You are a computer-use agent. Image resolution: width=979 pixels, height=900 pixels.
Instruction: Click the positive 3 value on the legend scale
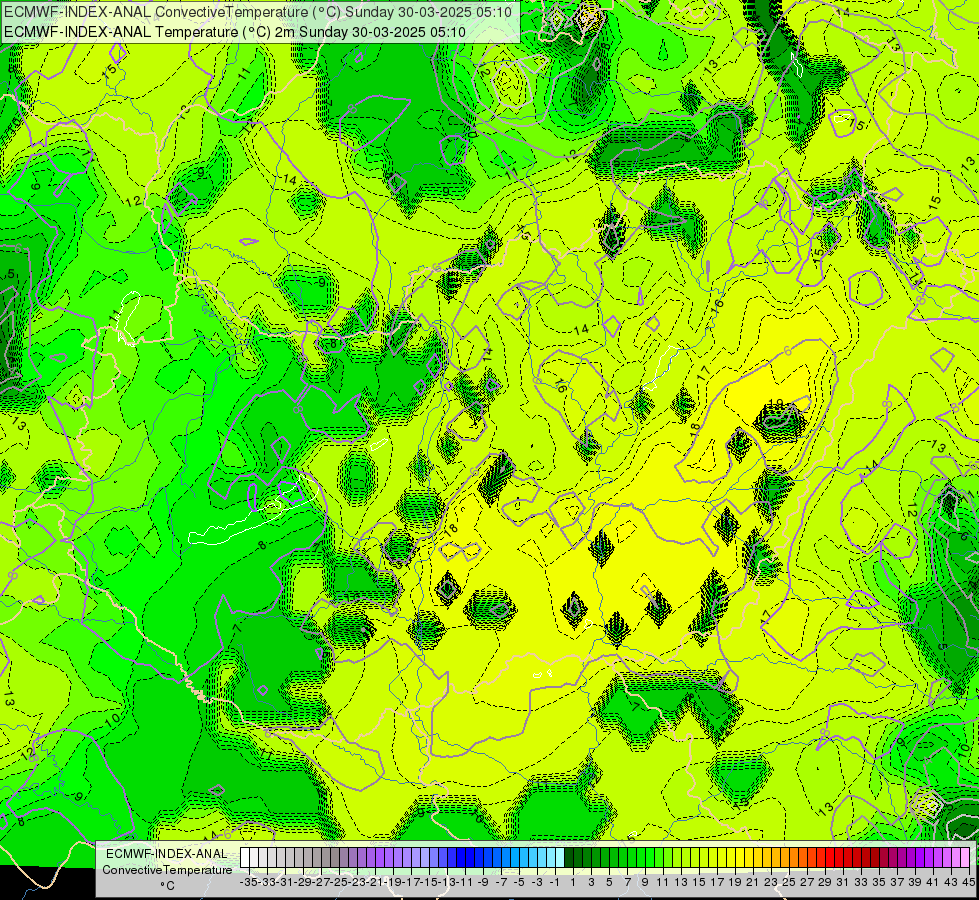click(591, 882)
